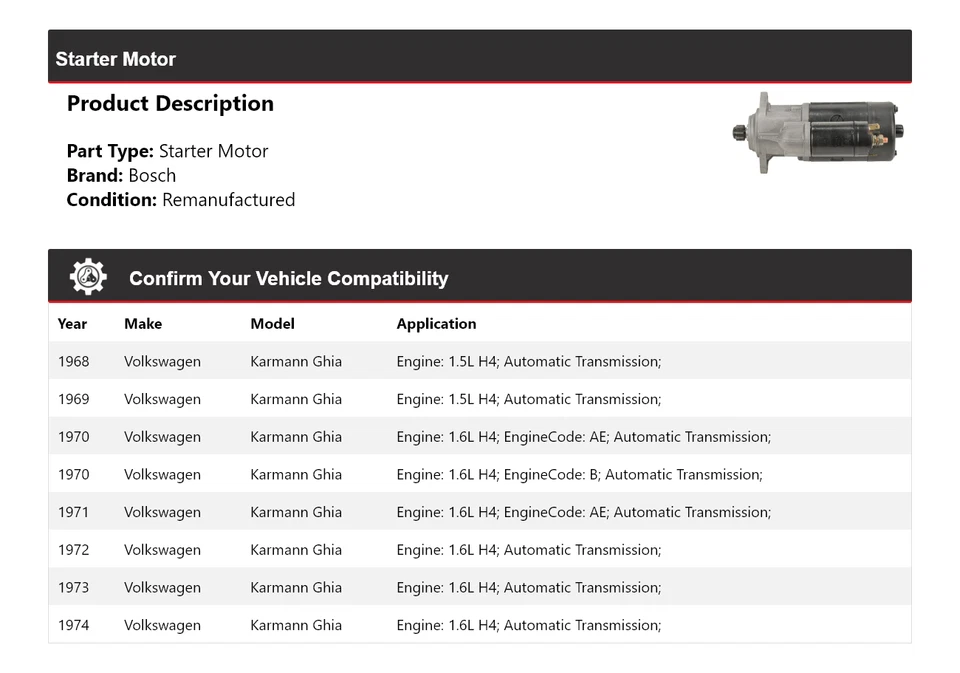The width and height of the screenshot is (960, 673).
Task: Click the 1969 year row cell
Action: [73, 399]
